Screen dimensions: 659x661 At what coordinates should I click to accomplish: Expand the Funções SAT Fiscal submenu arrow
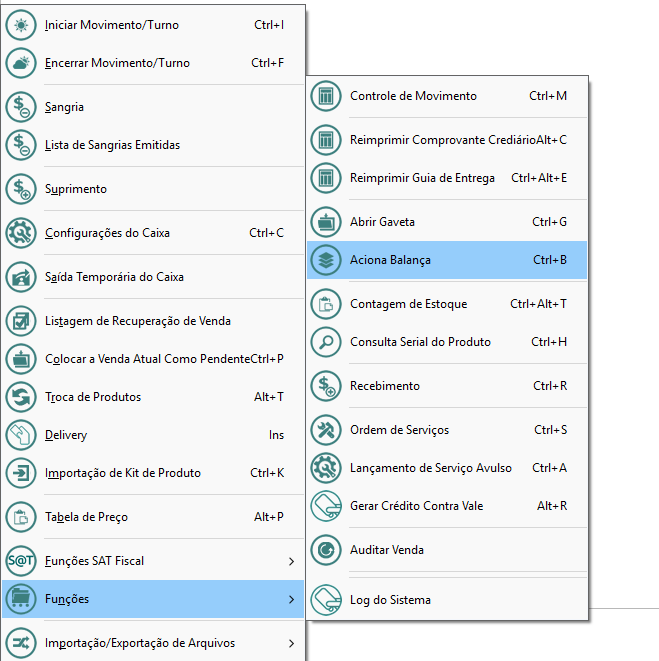[x=291, y=561]
